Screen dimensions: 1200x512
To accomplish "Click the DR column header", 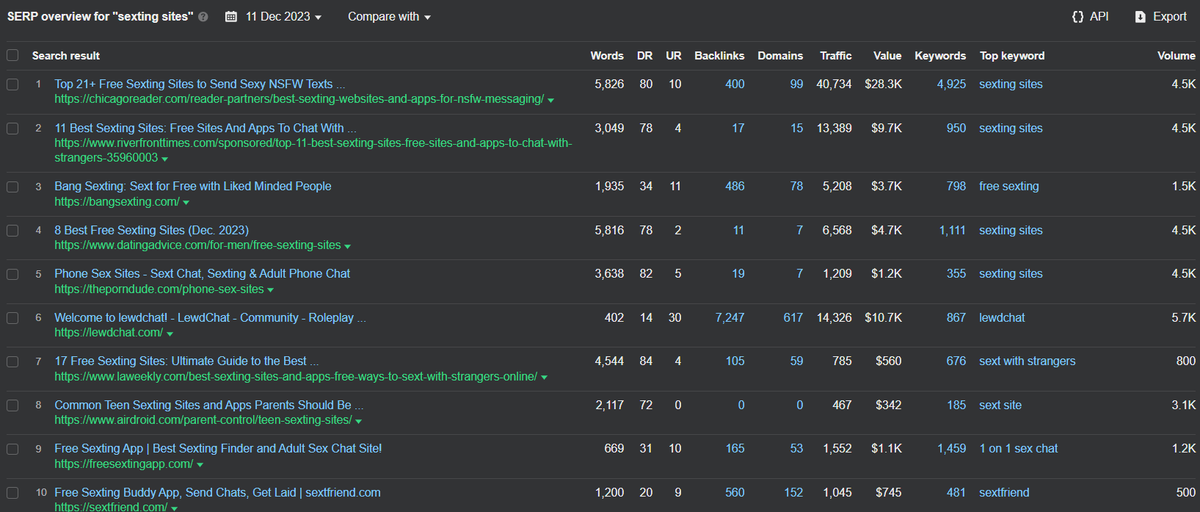I will tap(645, 56).
